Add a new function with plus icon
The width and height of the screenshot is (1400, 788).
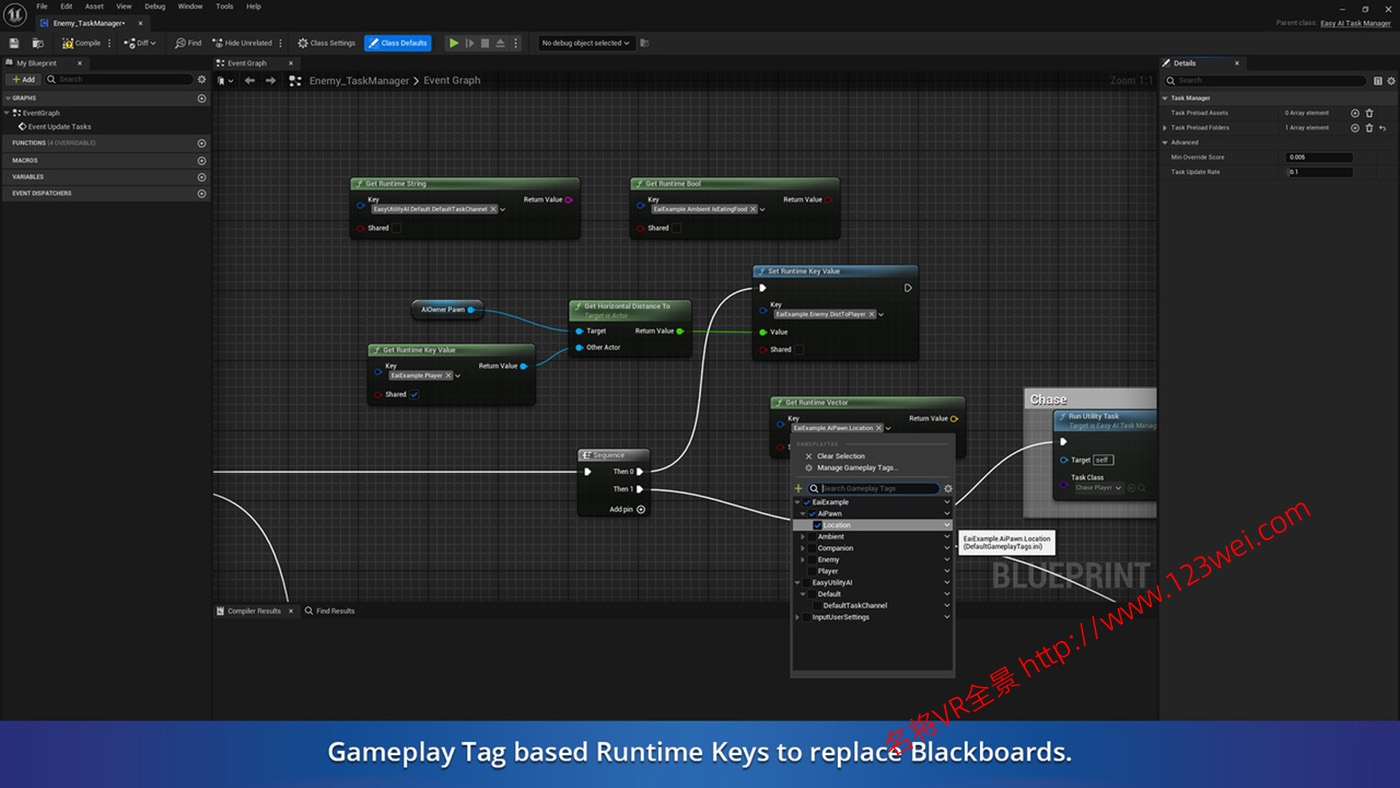[x=202, y=143]
